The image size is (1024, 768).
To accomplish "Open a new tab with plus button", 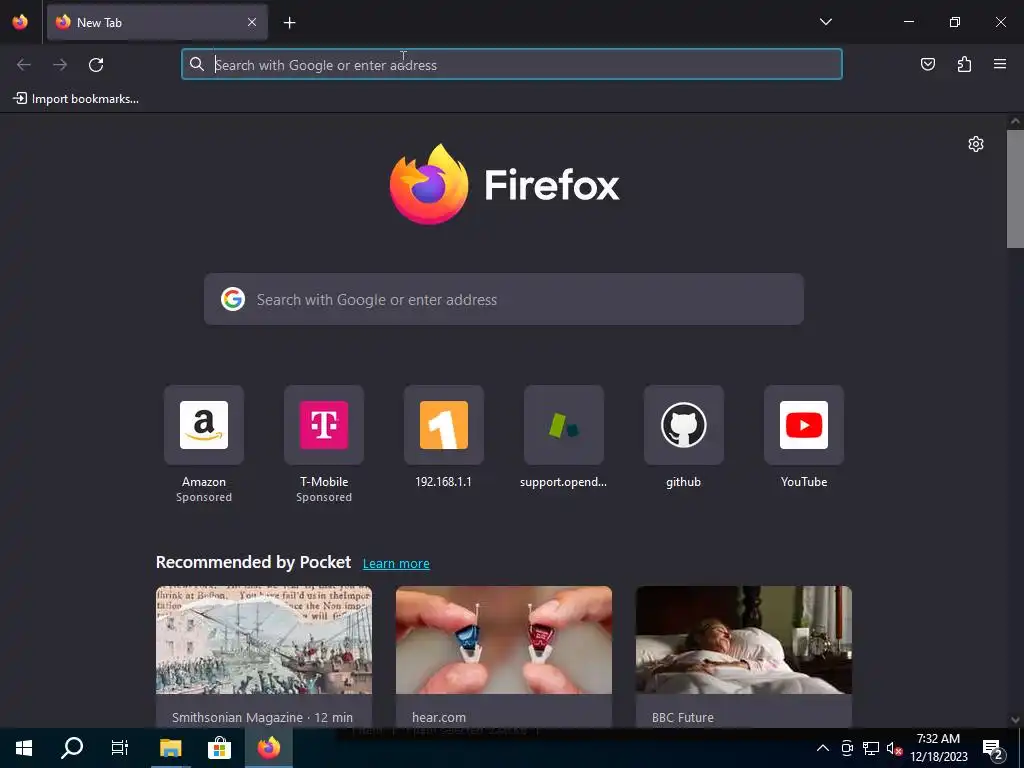I will 289,23.
